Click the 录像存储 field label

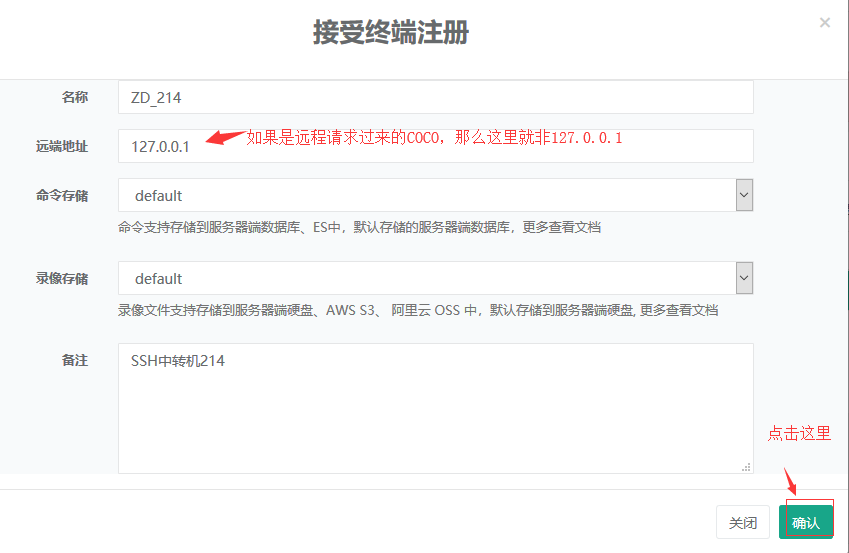click(x=62, y=279)
